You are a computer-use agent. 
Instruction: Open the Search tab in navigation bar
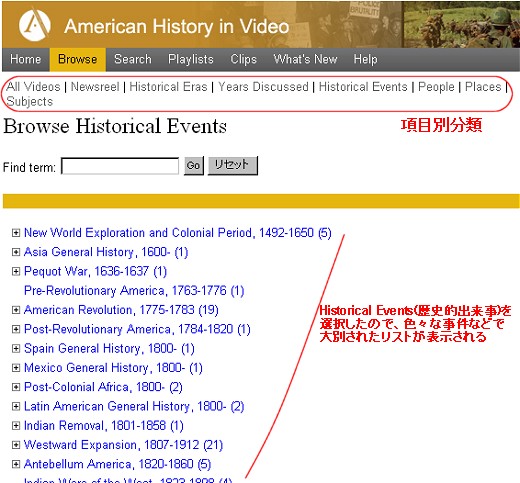(133, 59)
